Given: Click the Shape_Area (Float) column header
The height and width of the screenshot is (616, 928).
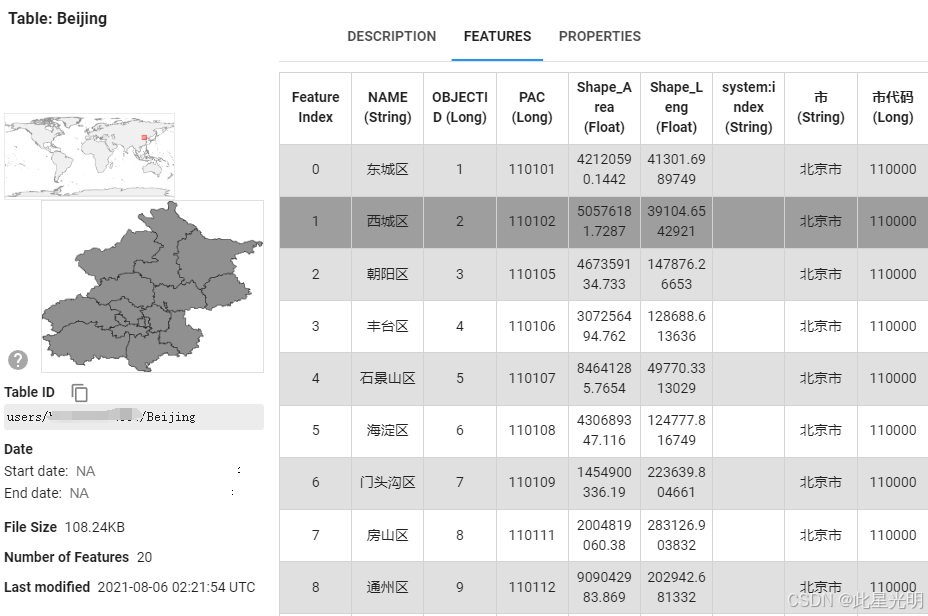Looking at the screenshot, I should click(604, 108).
